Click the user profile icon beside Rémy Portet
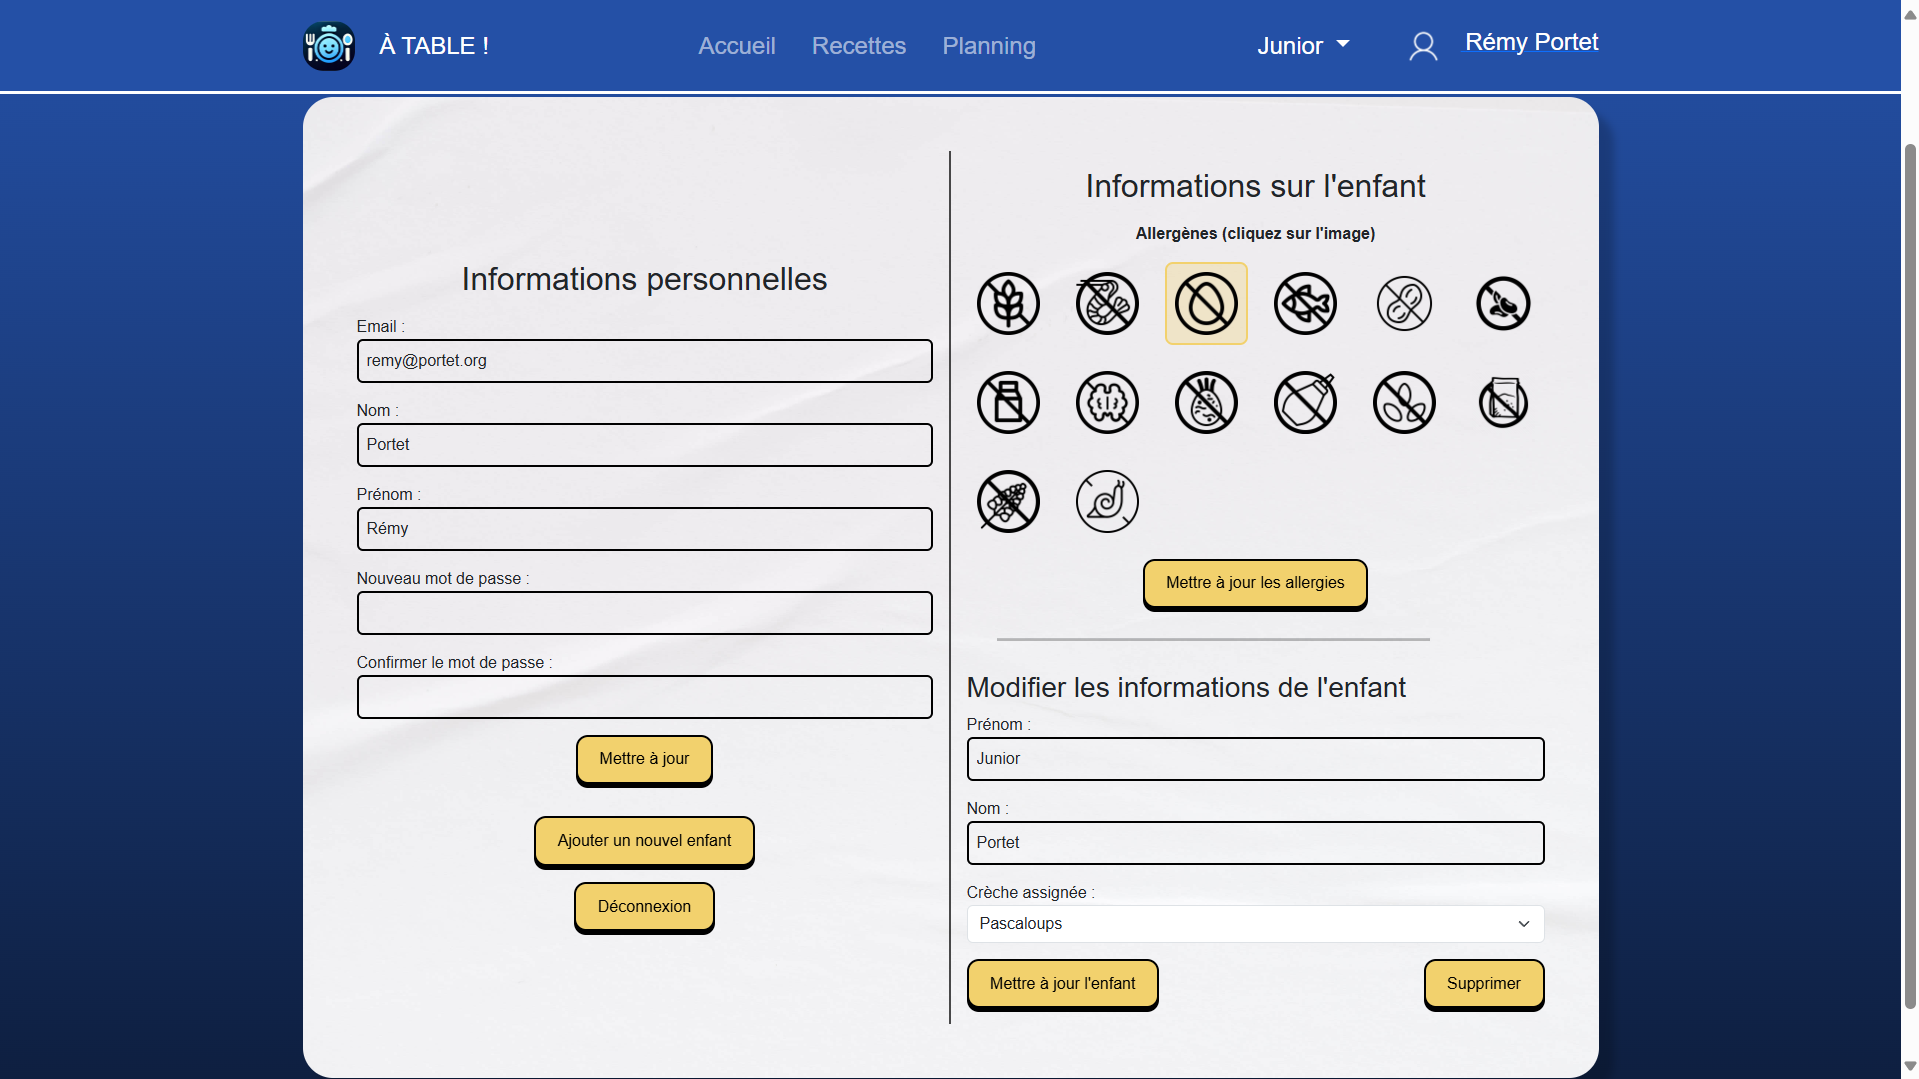This screenshot has height=1079, width=1919. point(1423,46)
